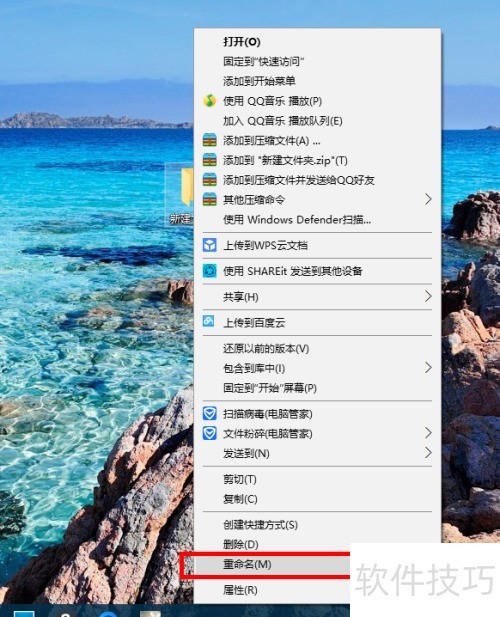
Task: Choose 扫描病毒(电脑管家)
Action: (x=317, y=414)
